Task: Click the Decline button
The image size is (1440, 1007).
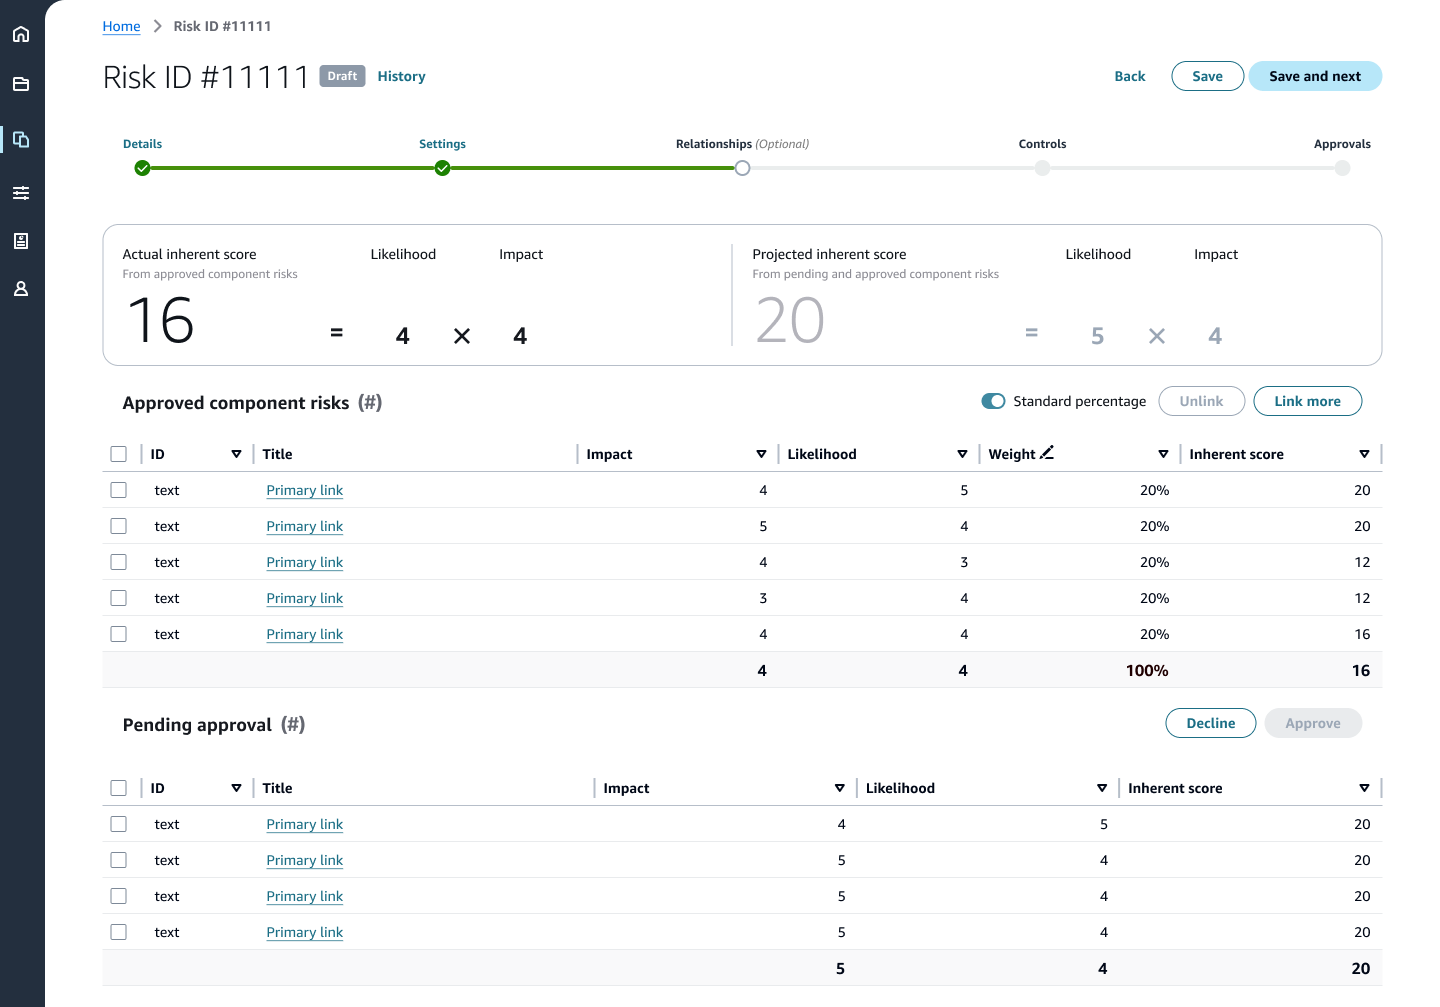Action: click(1210, 723)
